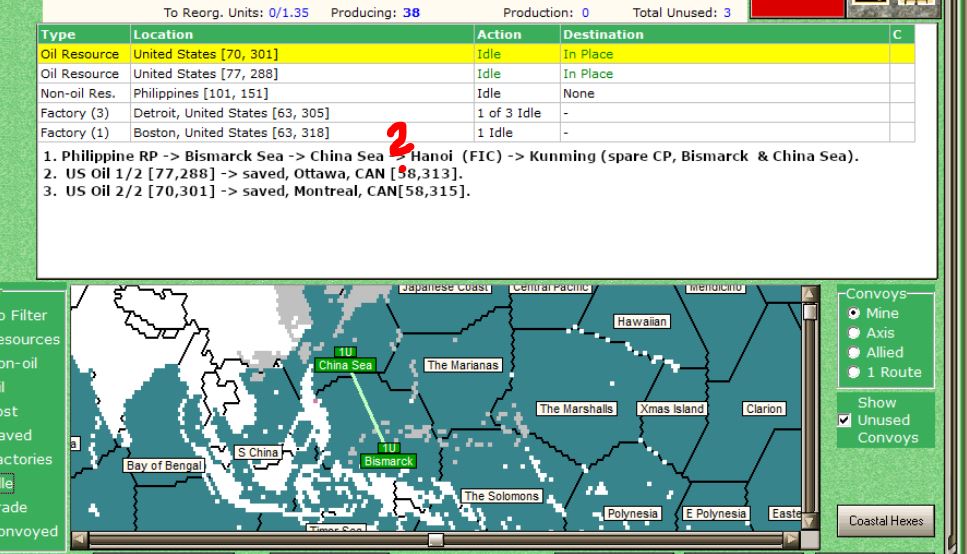Select the Factories filter option
Image resolution: width=967 pixels, height=554 pixels.
[x=26, y=459]
